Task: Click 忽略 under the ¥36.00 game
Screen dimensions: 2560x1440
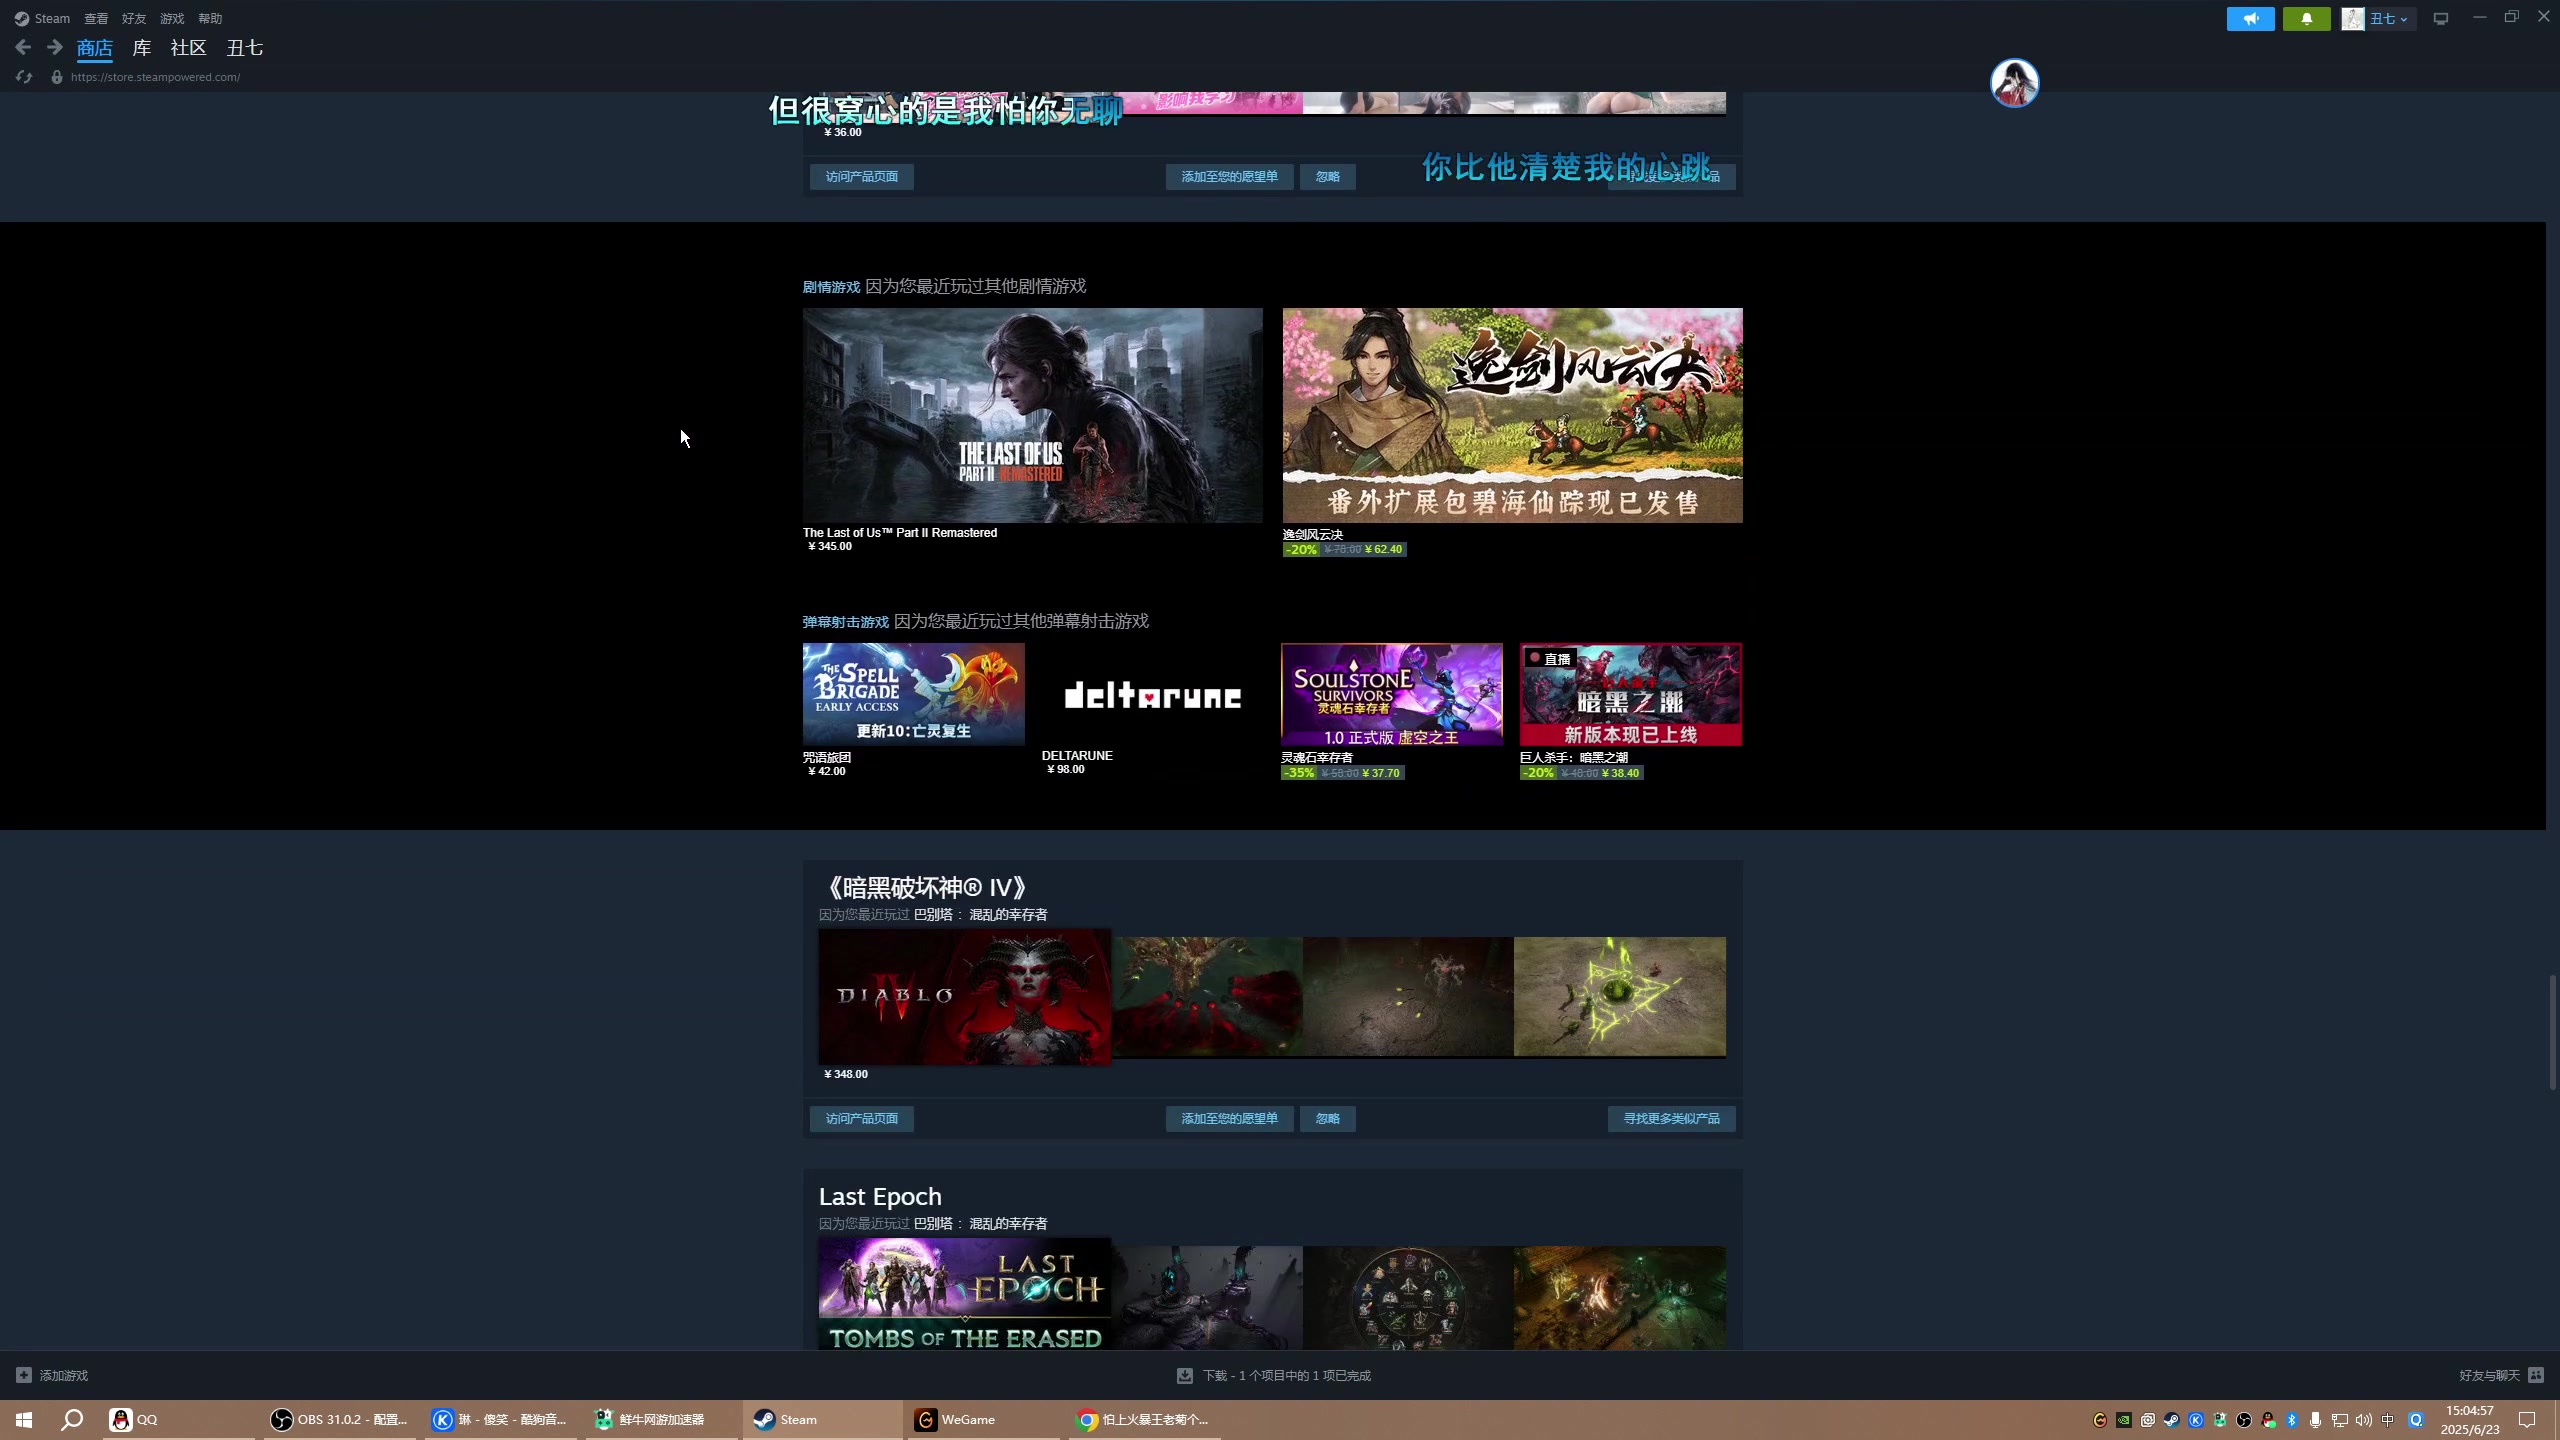Action: [1327, 176]
